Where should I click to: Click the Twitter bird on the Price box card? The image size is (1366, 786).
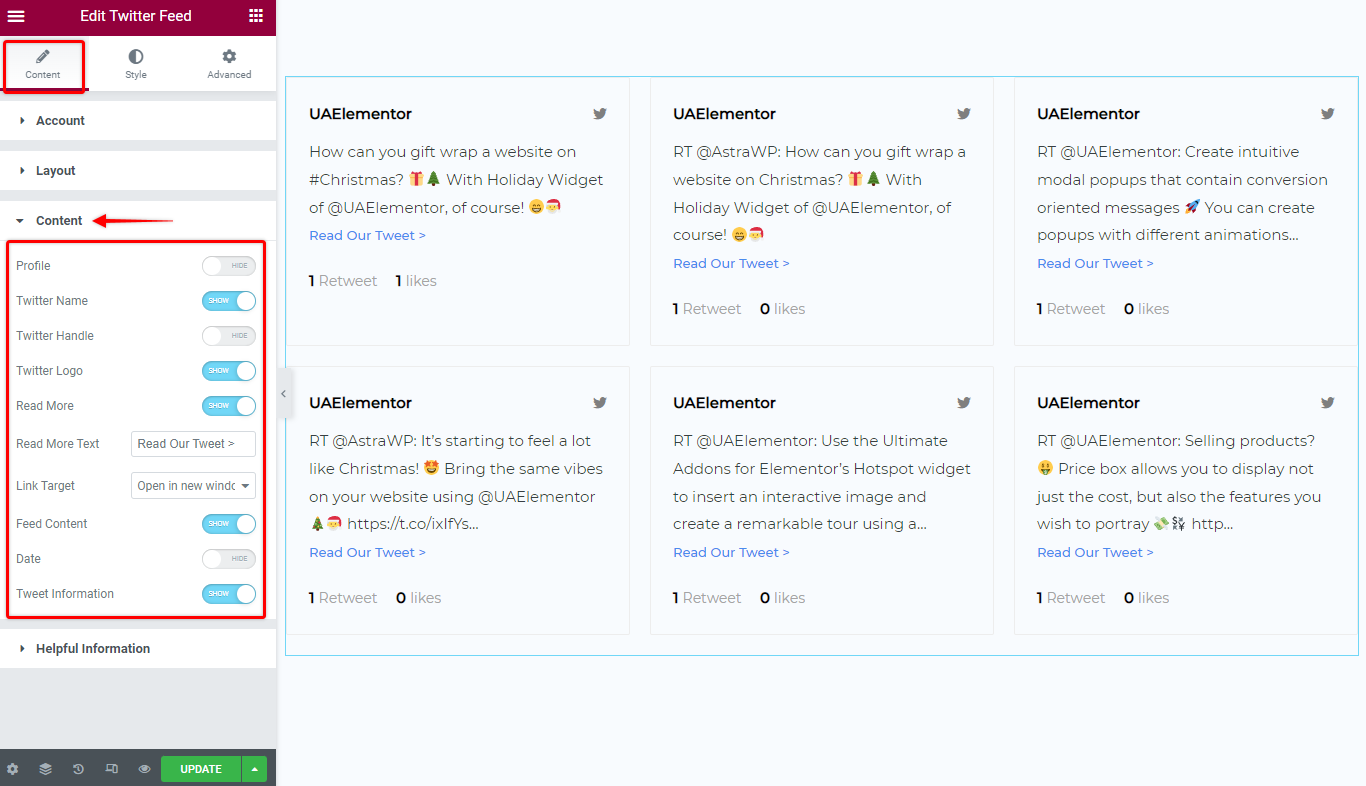(1328, 403)
